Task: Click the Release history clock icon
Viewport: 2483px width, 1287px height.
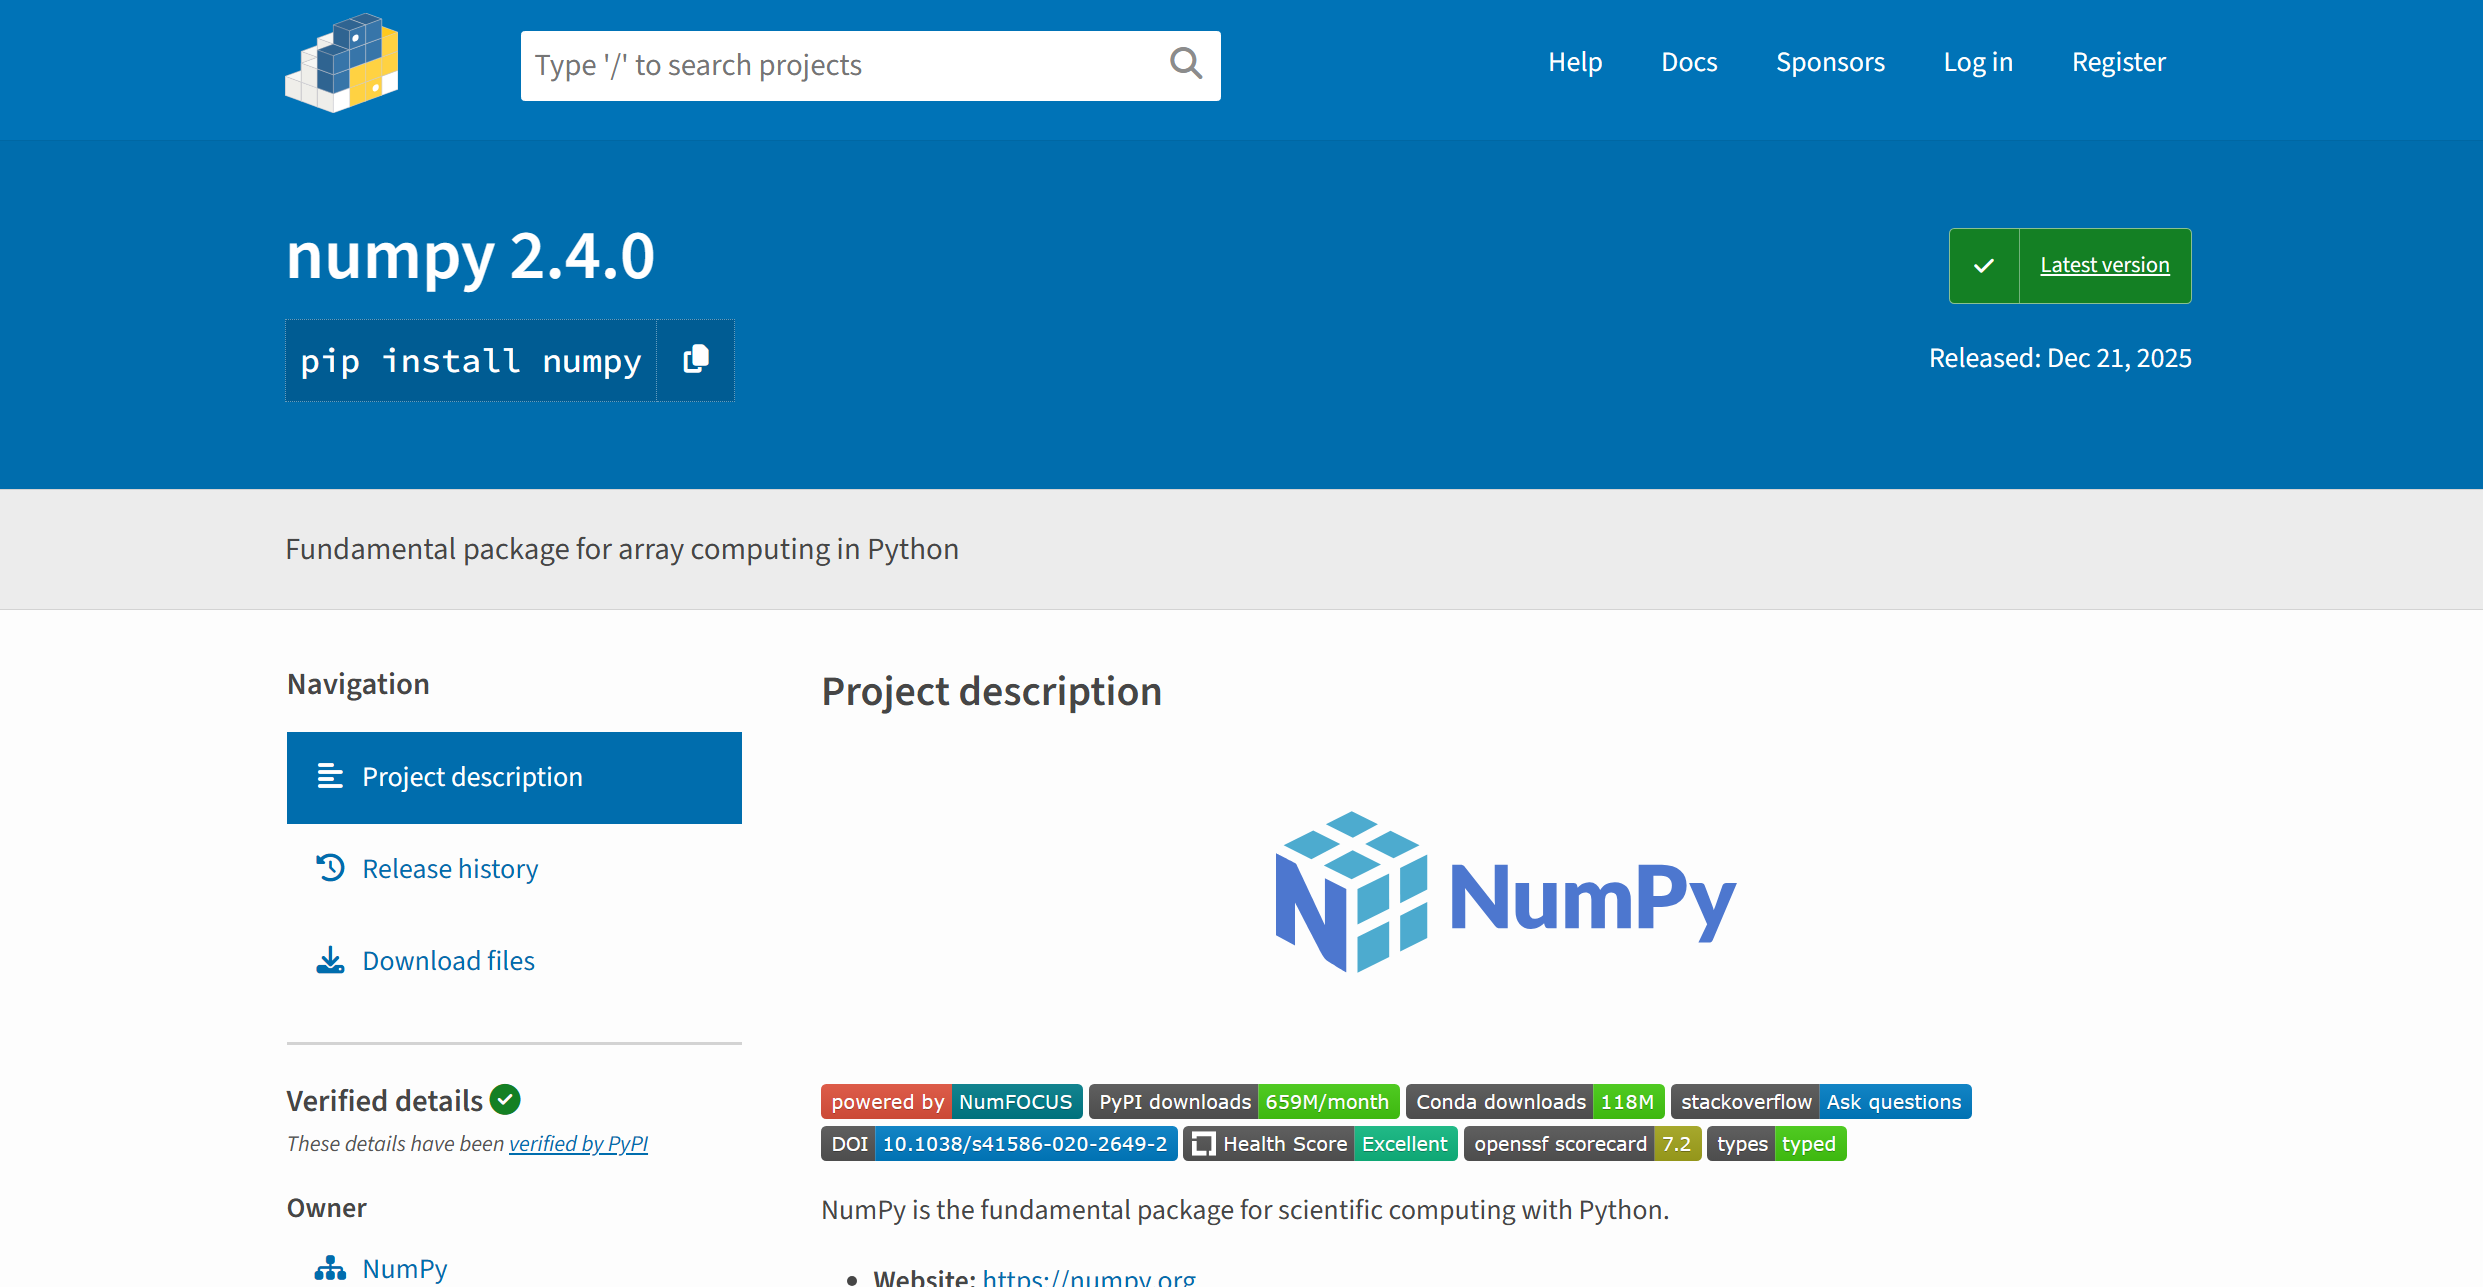Action: click(331, 868)
